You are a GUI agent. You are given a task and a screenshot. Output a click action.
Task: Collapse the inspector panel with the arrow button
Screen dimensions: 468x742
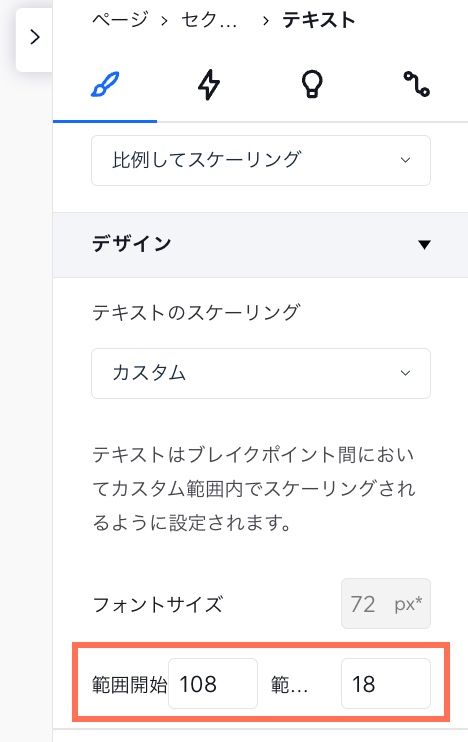pos(35,37)
